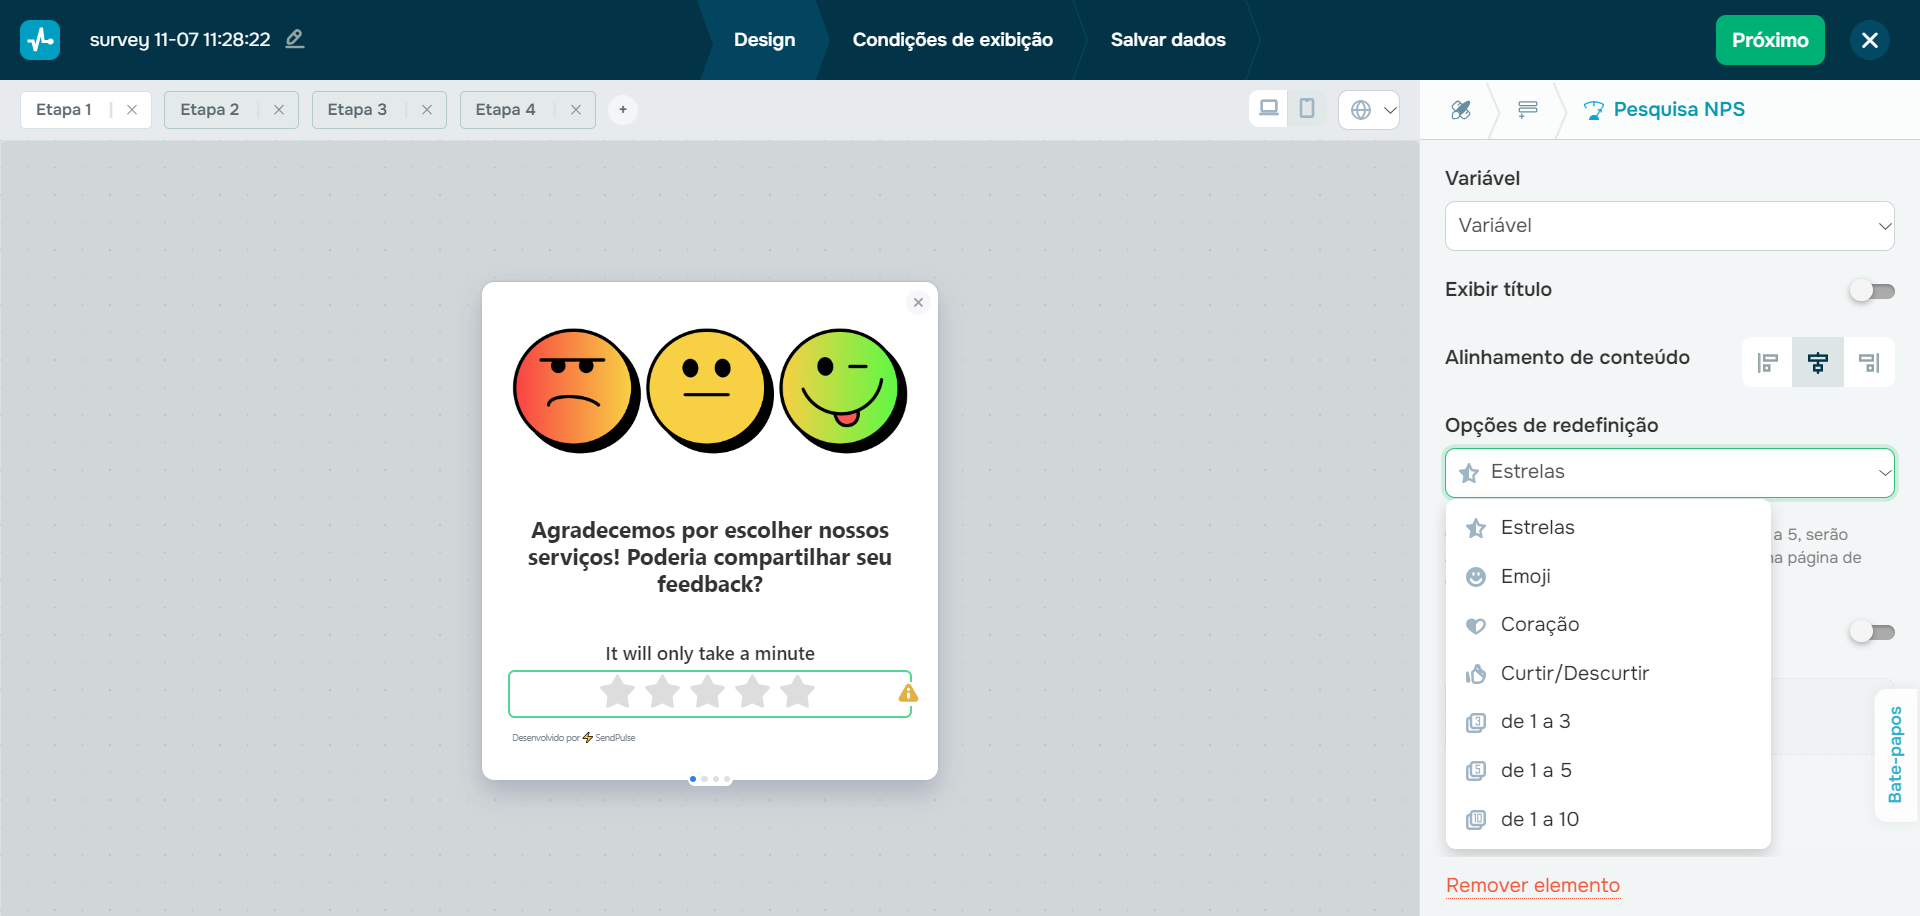Close Etapa 2 tab with its X
This screenshot has width=1920, height=916.
(x=279, y=110)
